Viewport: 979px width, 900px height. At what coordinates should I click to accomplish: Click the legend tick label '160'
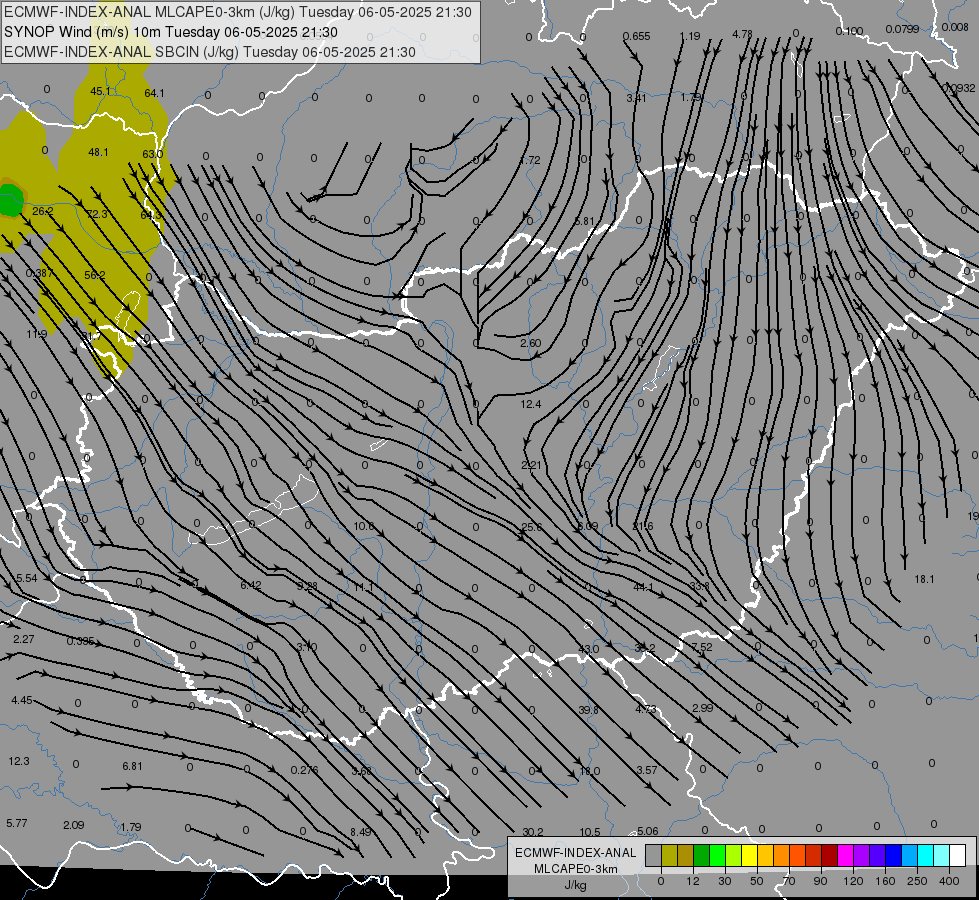pos(885,881)
